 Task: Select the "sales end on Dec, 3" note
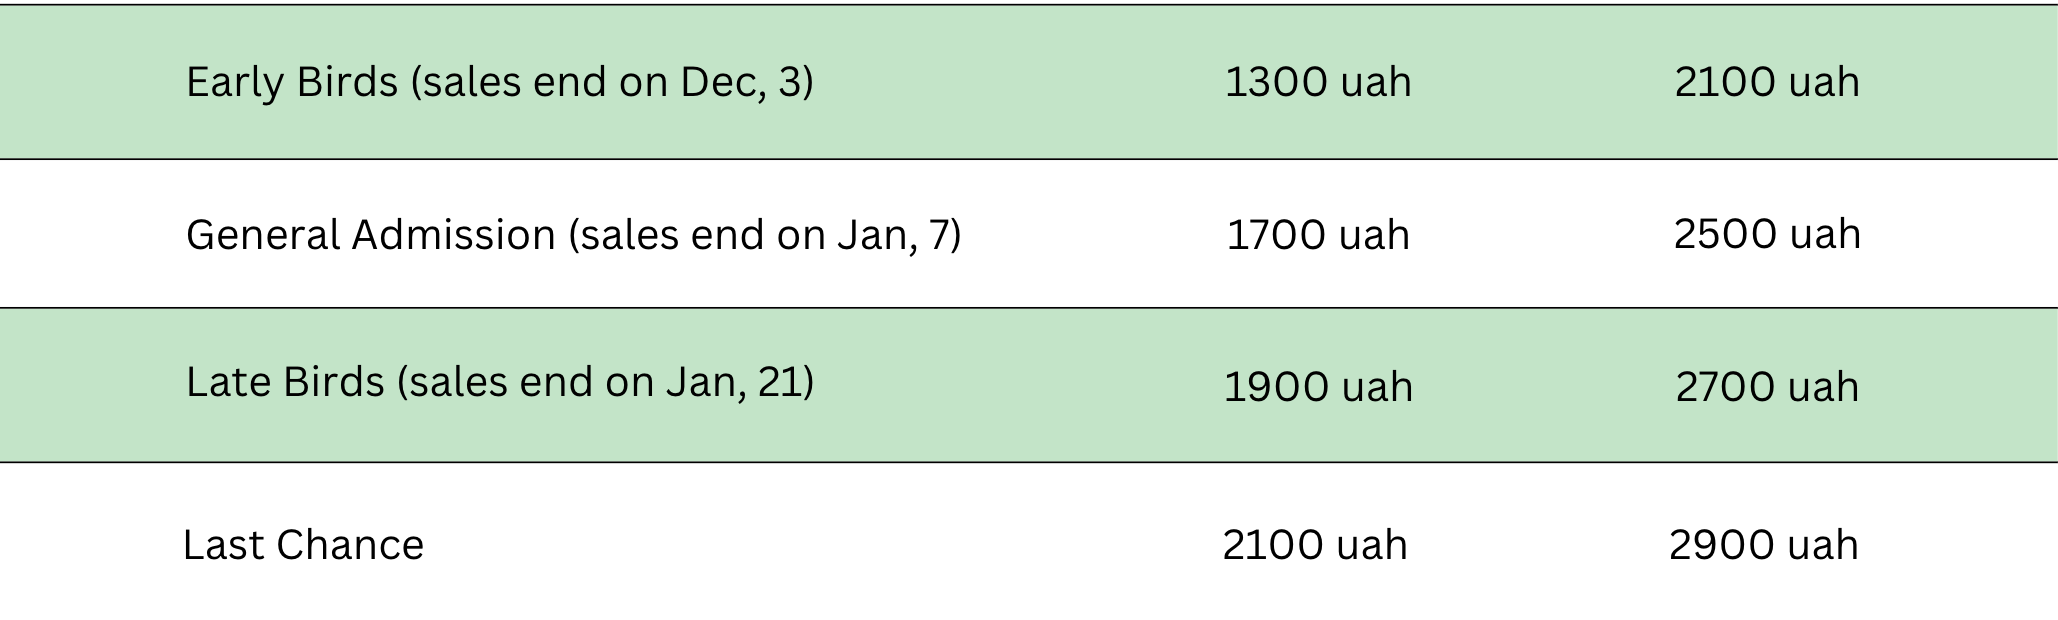612,82
